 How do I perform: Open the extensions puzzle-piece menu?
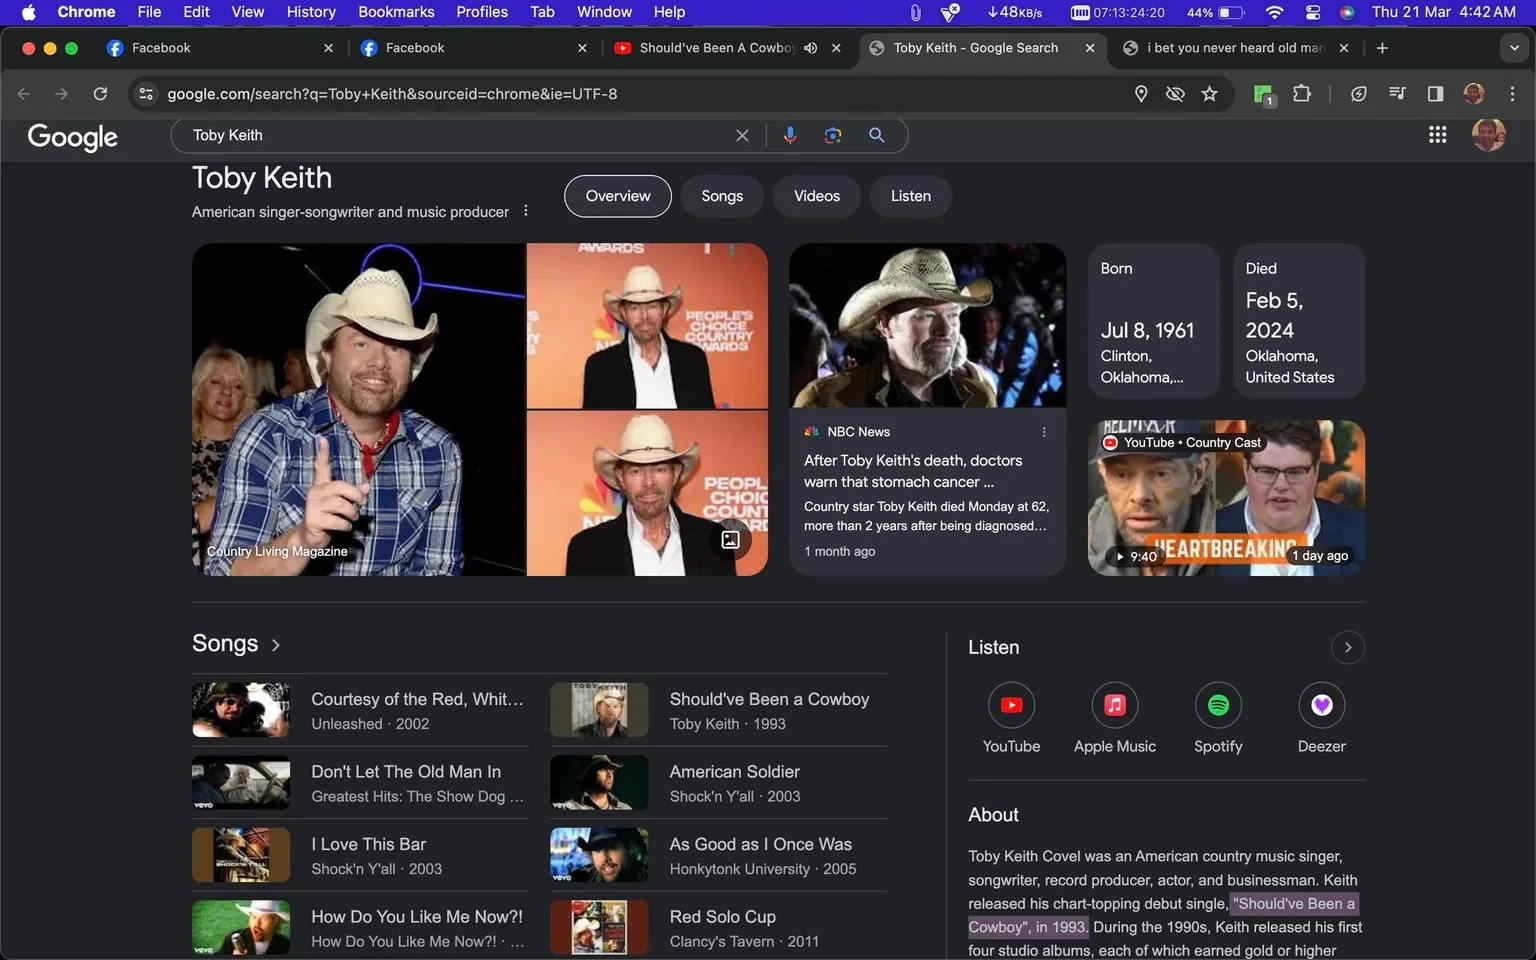click(x=1302, y=93)
